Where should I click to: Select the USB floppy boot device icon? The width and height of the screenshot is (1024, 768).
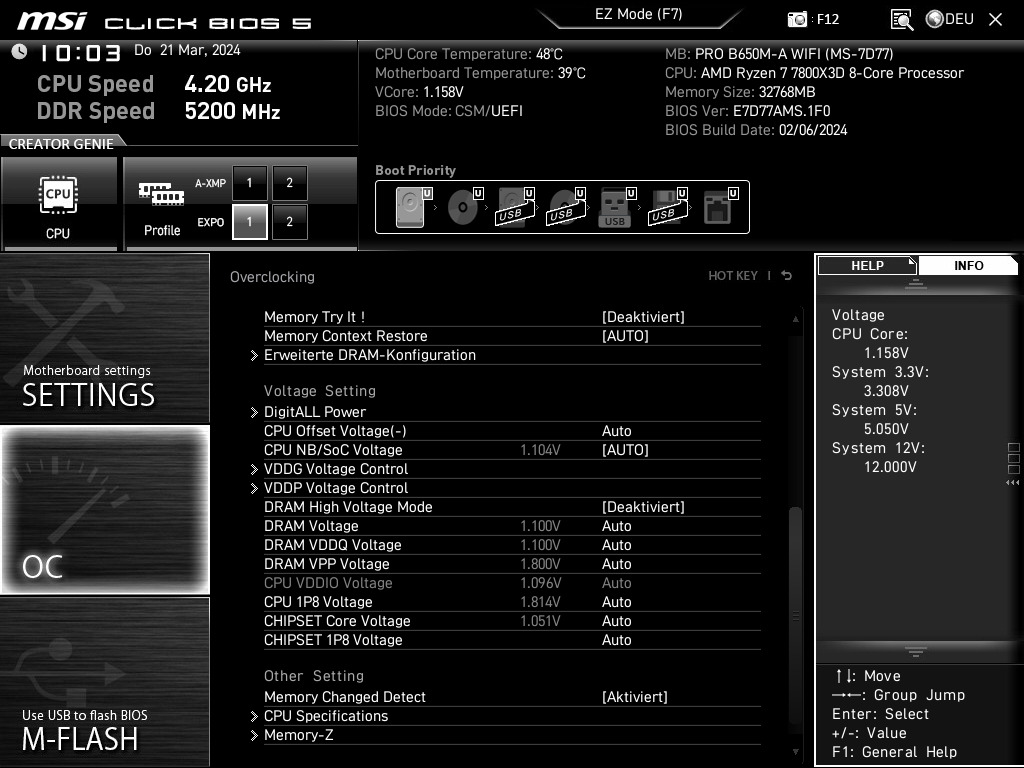[668, 207]
